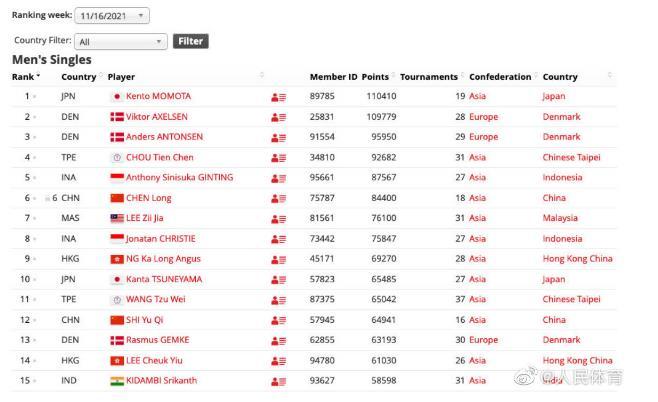Click the Denmark flag beside Rasmus GEMKE

(x=117, y=340)
